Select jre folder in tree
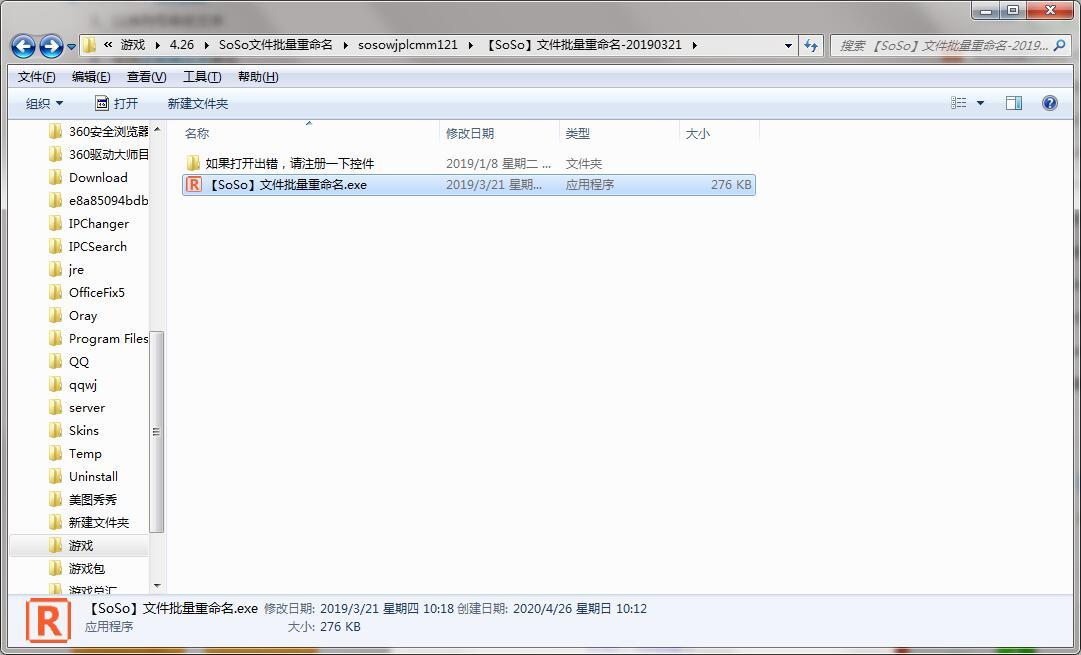The image size is (1081, 655). pos(66,270)
